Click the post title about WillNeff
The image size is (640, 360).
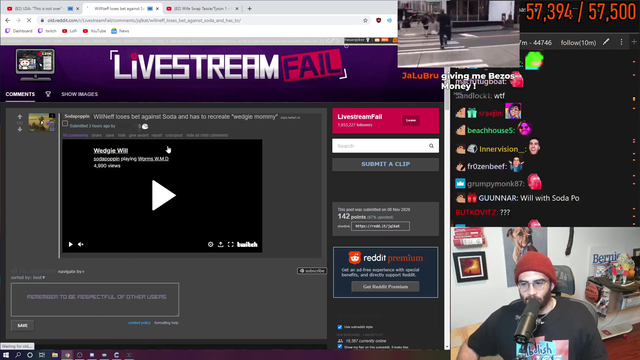tap(185, 117)
